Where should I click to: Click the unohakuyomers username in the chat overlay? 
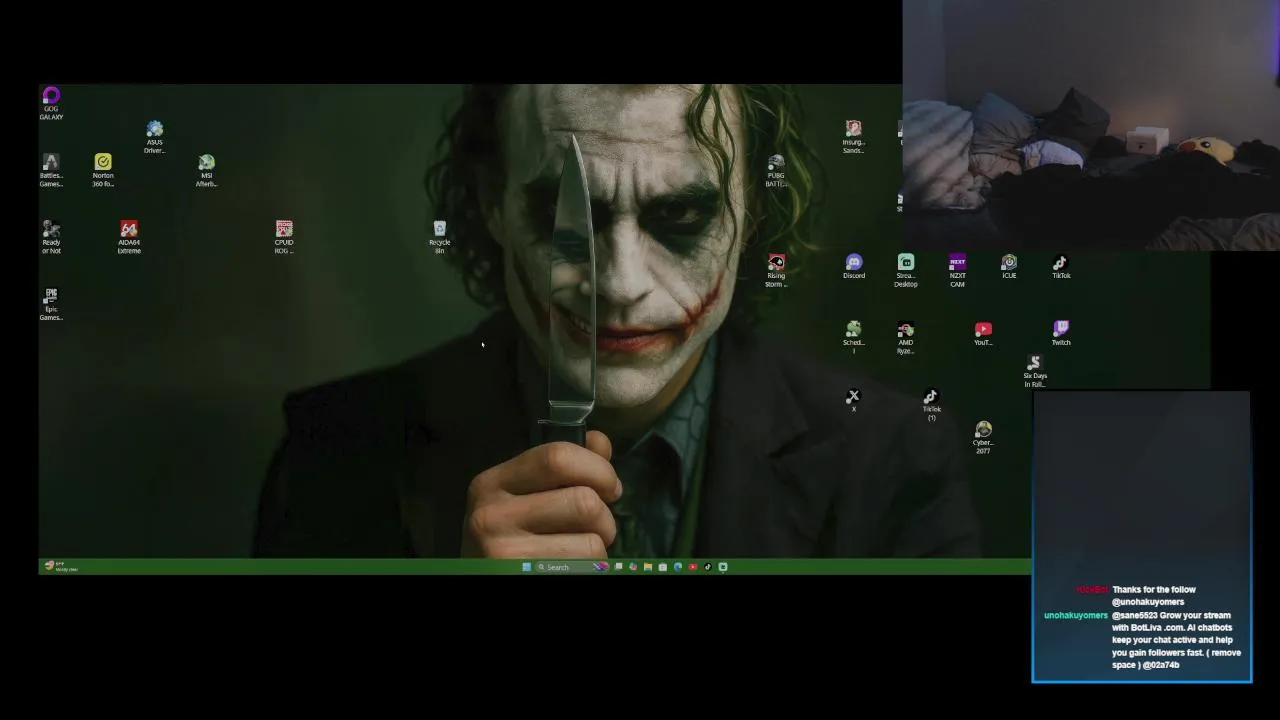coord(1076,615)
